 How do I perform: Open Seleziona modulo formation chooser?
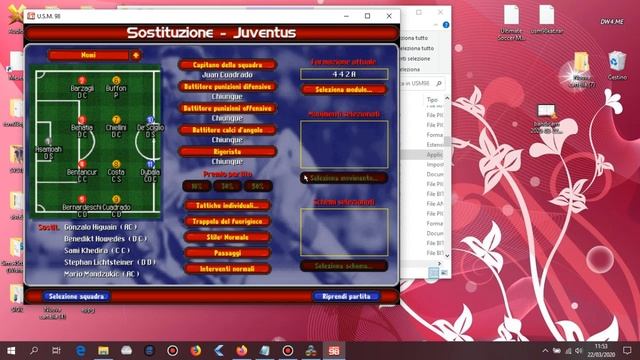(344, 89)
